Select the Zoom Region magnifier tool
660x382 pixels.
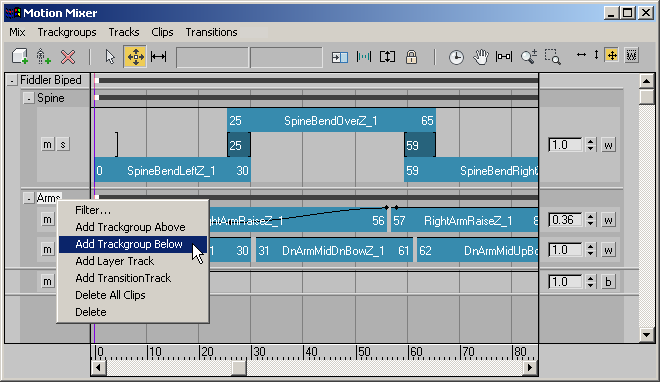(x=553, y=57)
